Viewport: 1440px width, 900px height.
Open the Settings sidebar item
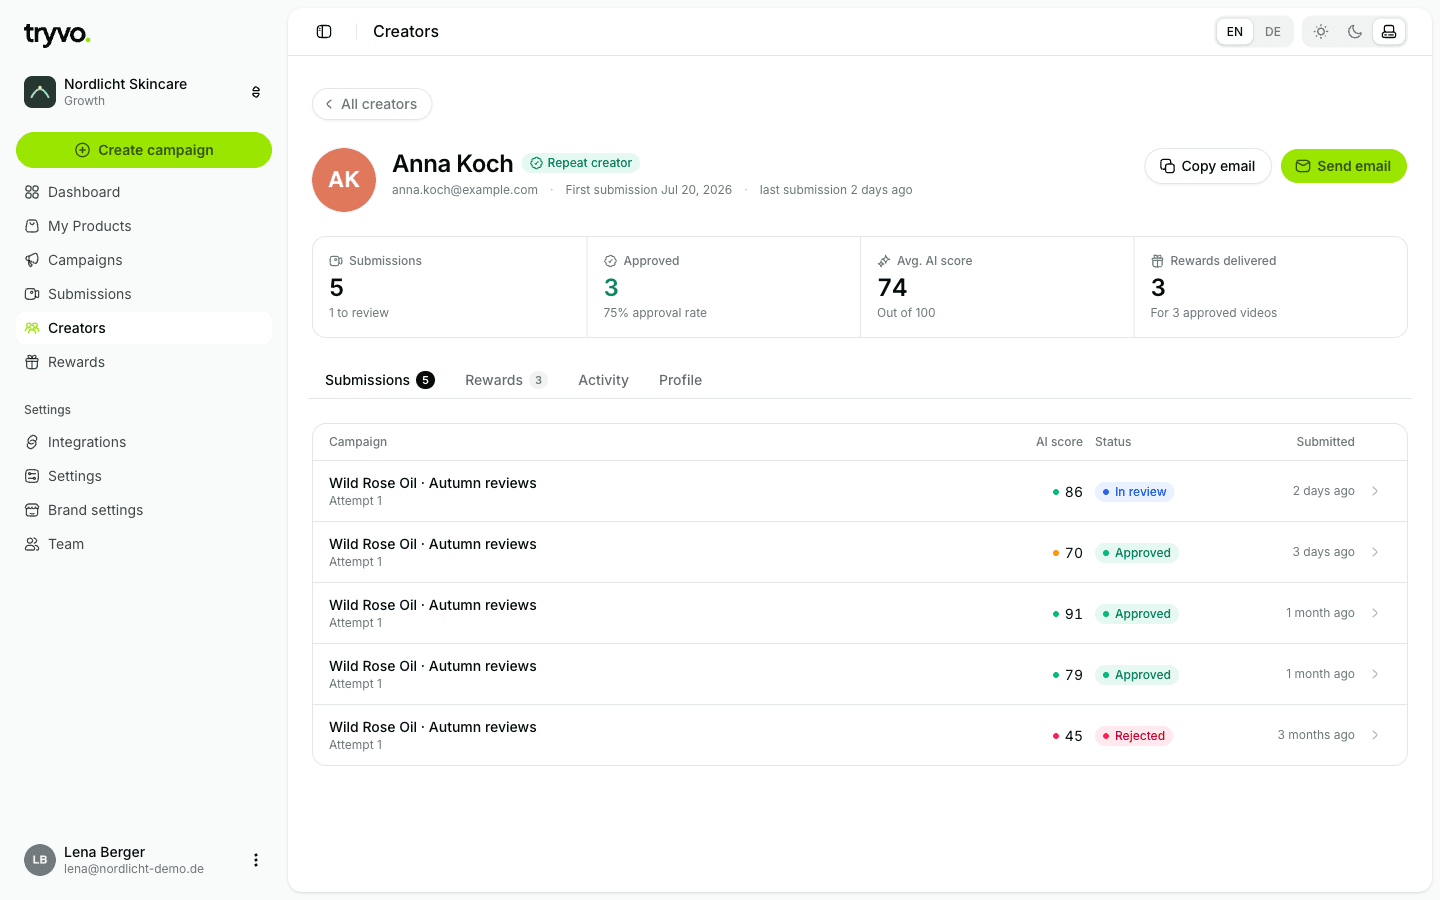click(x=144, y=476)
